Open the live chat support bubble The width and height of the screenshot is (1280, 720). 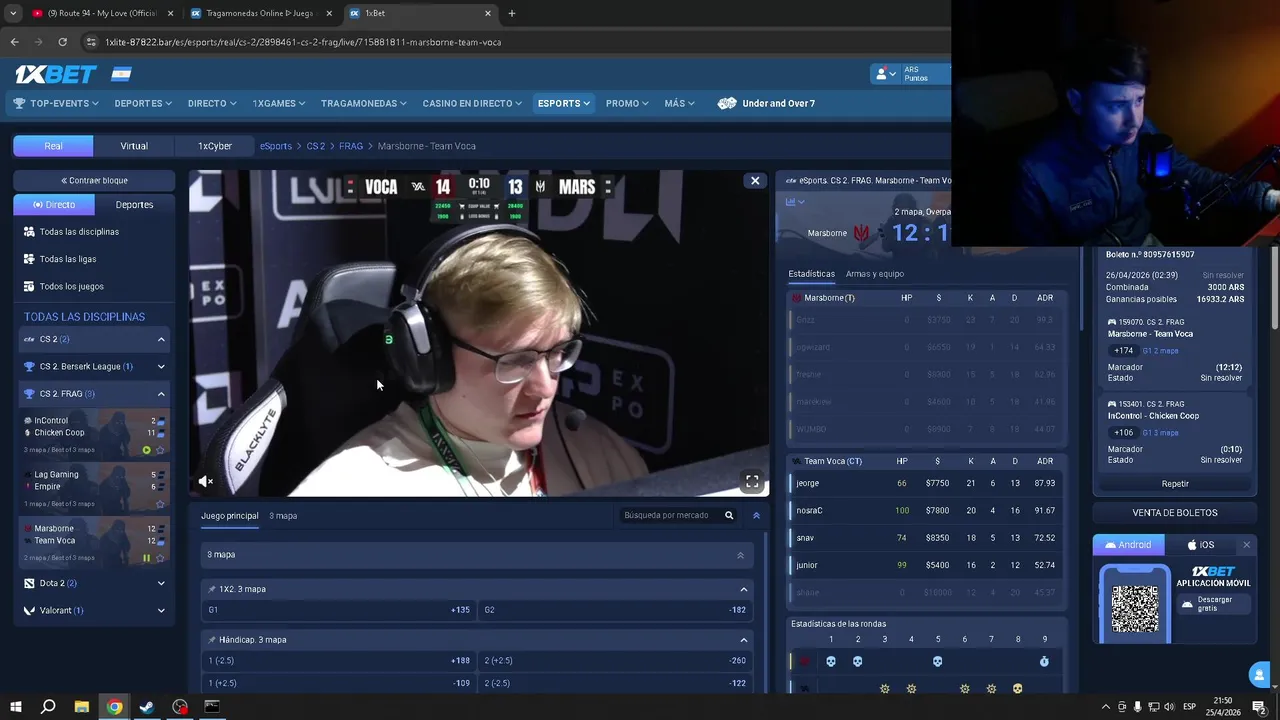1258,675
